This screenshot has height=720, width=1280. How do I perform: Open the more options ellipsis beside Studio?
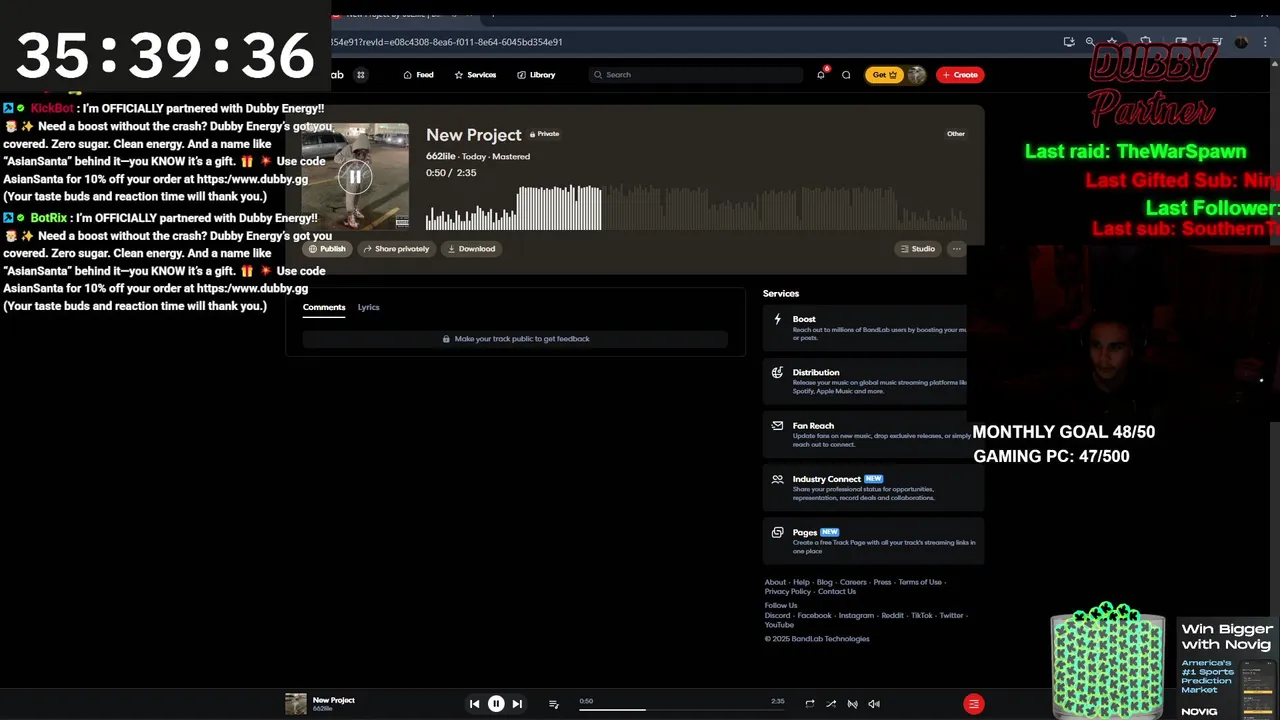click(x=956, y=249)
